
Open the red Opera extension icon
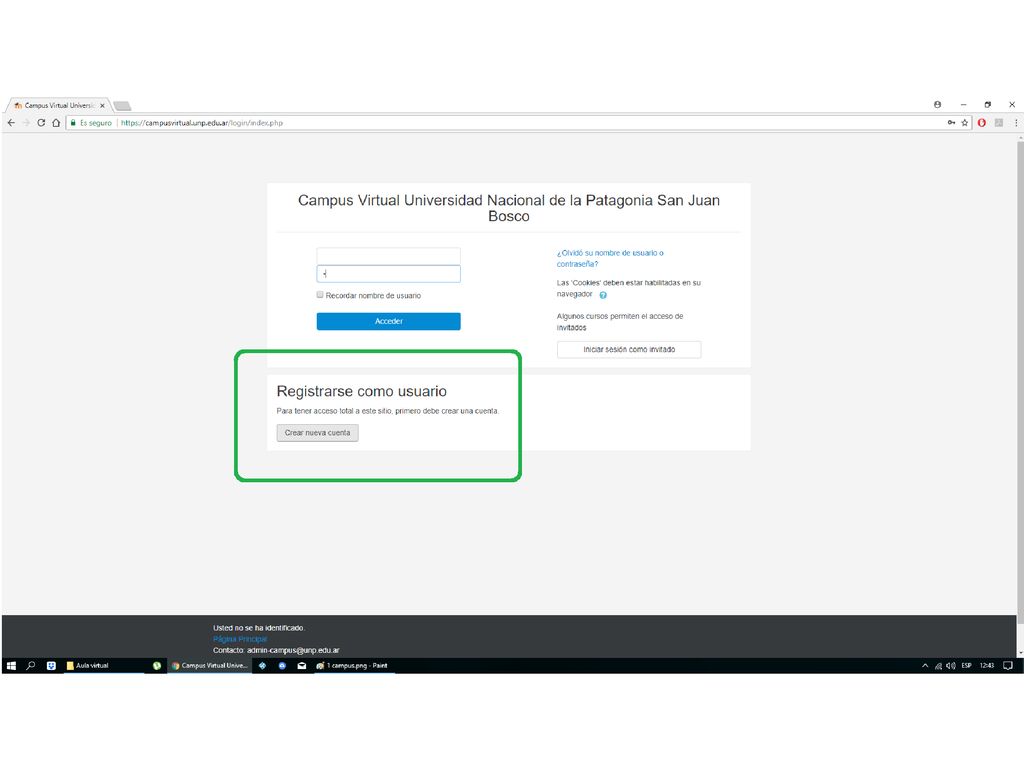pyautogui.click(x=982, y=123)
